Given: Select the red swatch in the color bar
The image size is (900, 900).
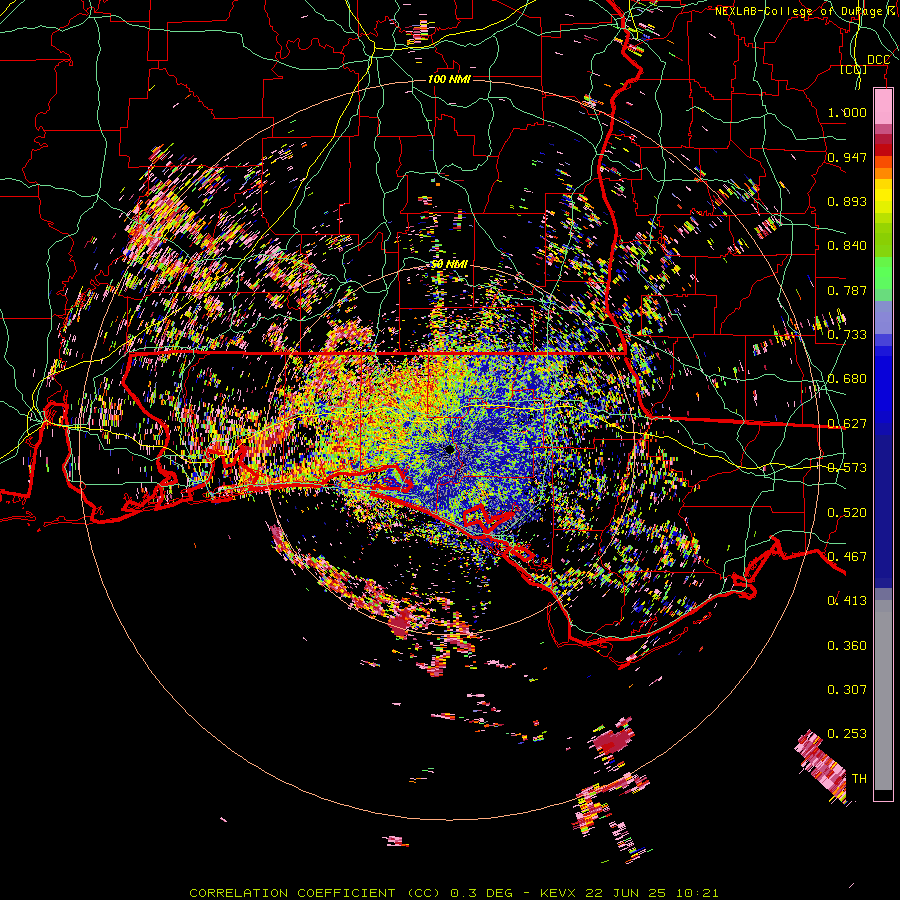Looking at the screenshot, I should (883, 150).
